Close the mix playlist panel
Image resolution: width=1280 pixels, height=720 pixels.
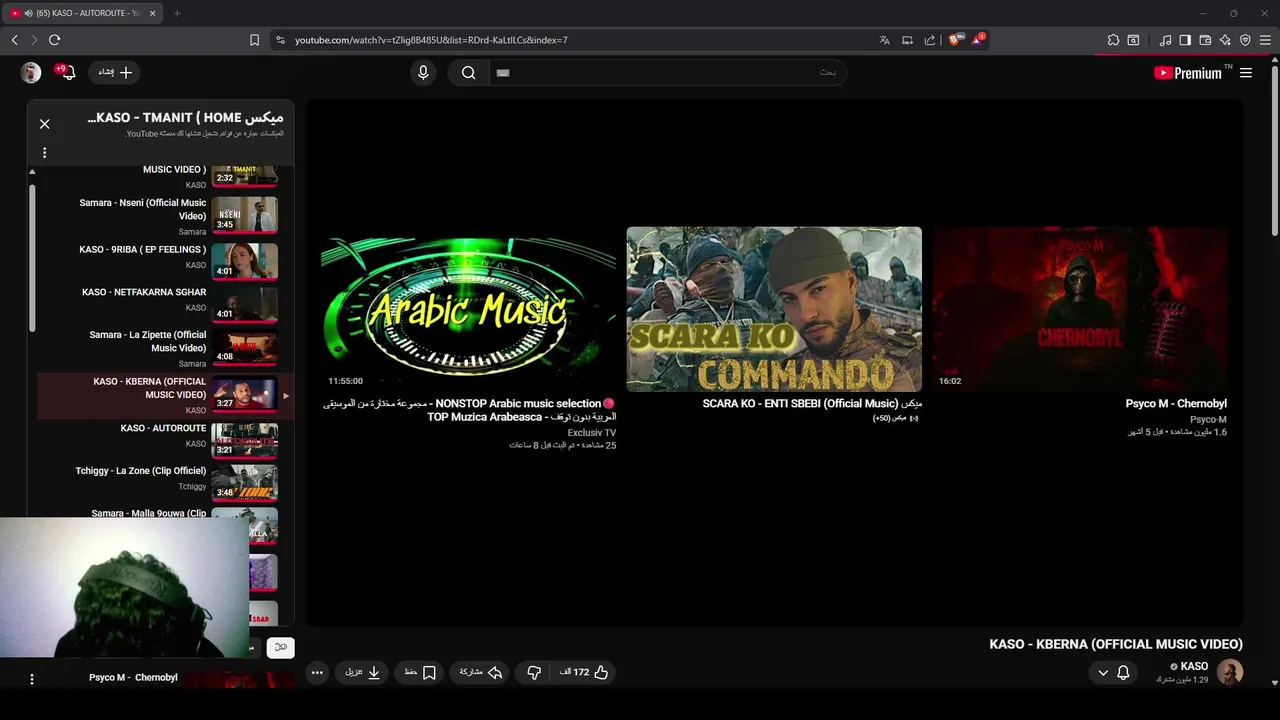click(44, 124)
